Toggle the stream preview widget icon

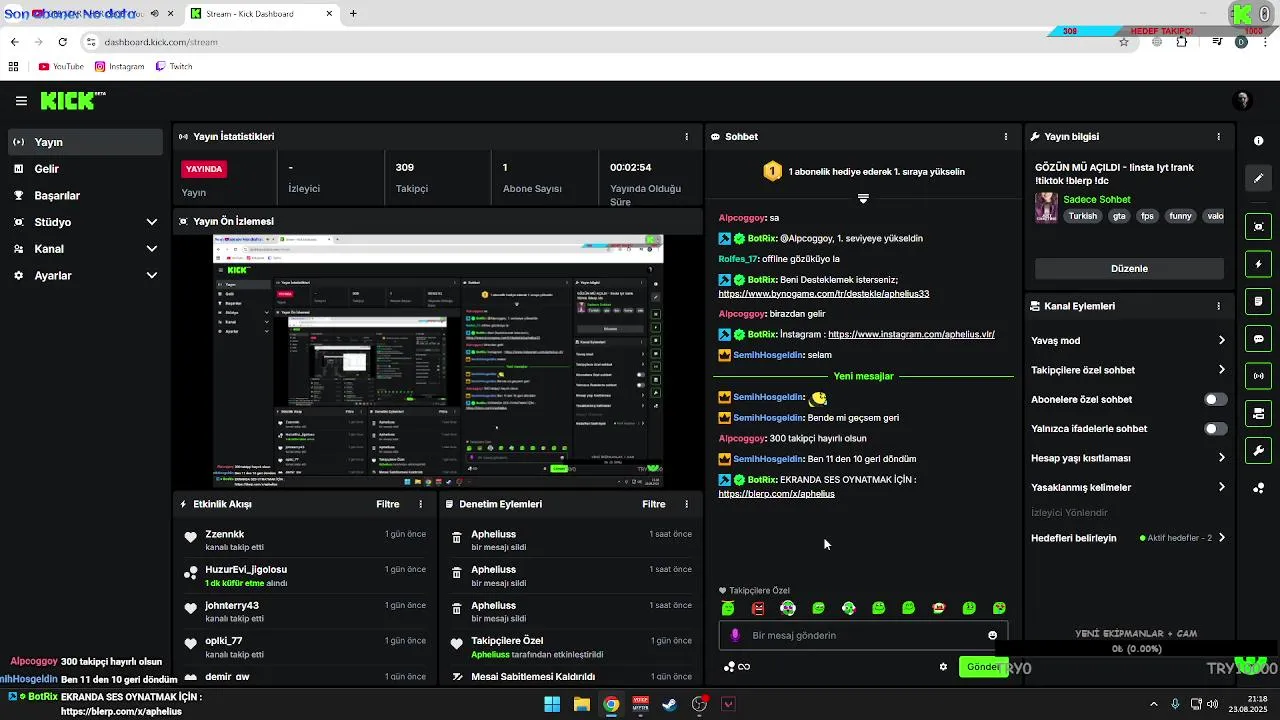click(x=1259, y=227)
